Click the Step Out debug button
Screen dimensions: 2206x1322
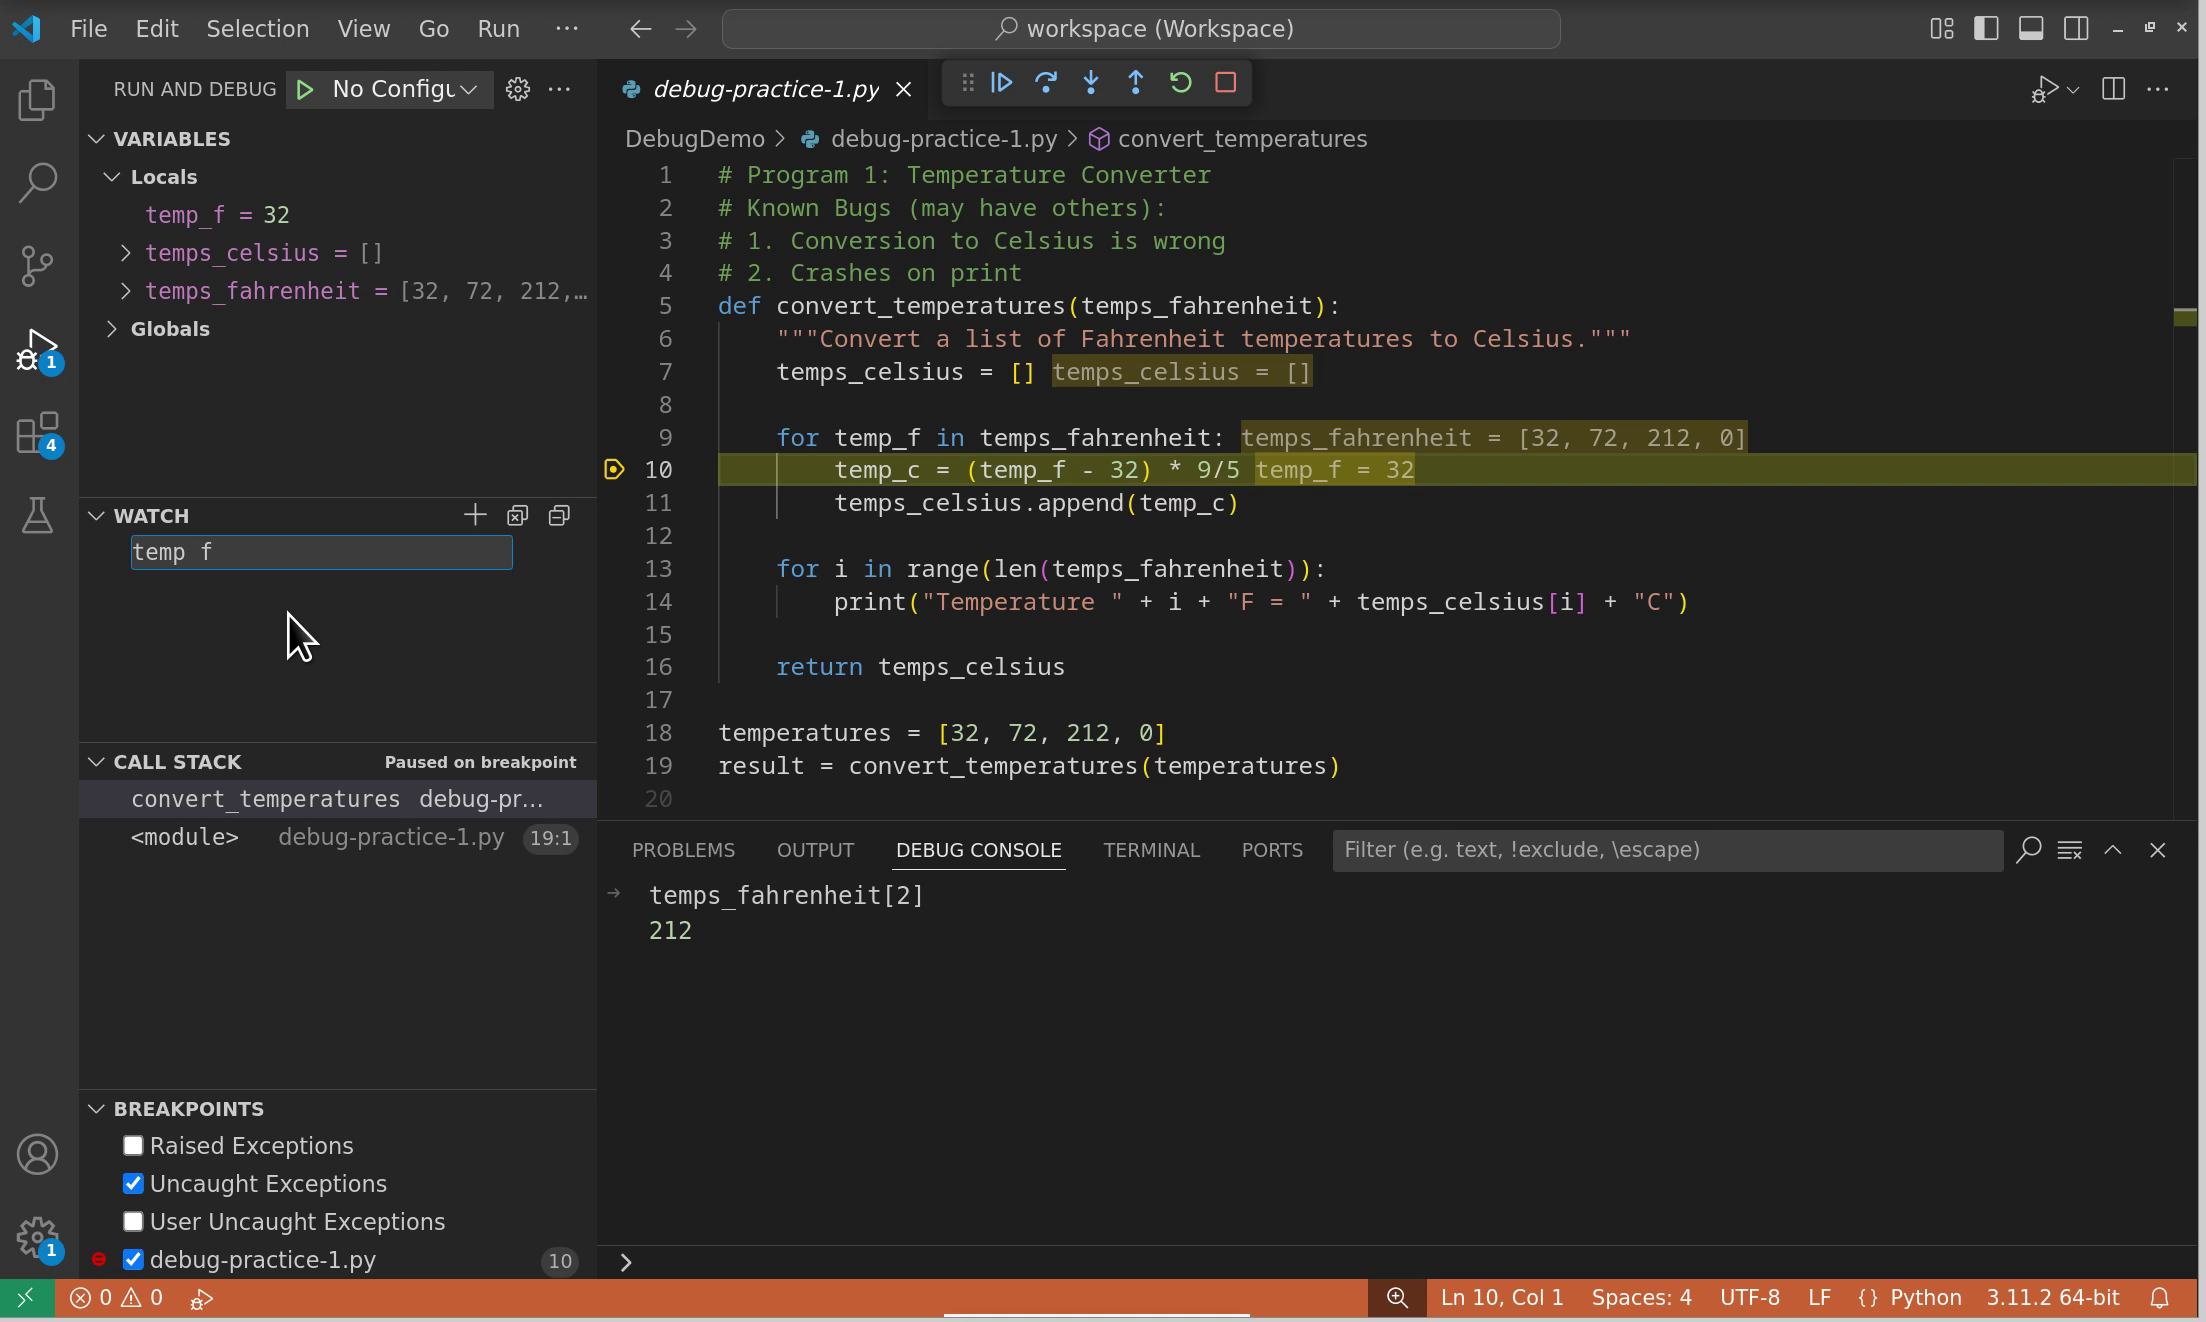[1135, 83]
